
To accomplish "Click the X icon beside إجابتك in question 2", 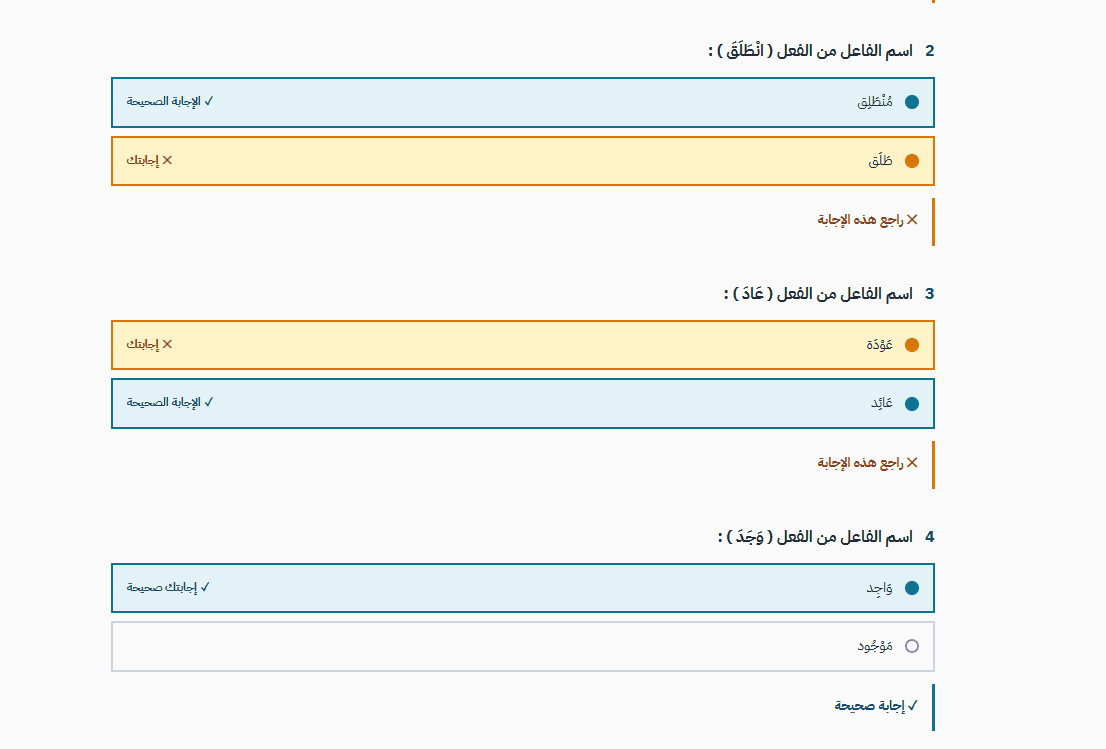I will click(x=167, y=160).
